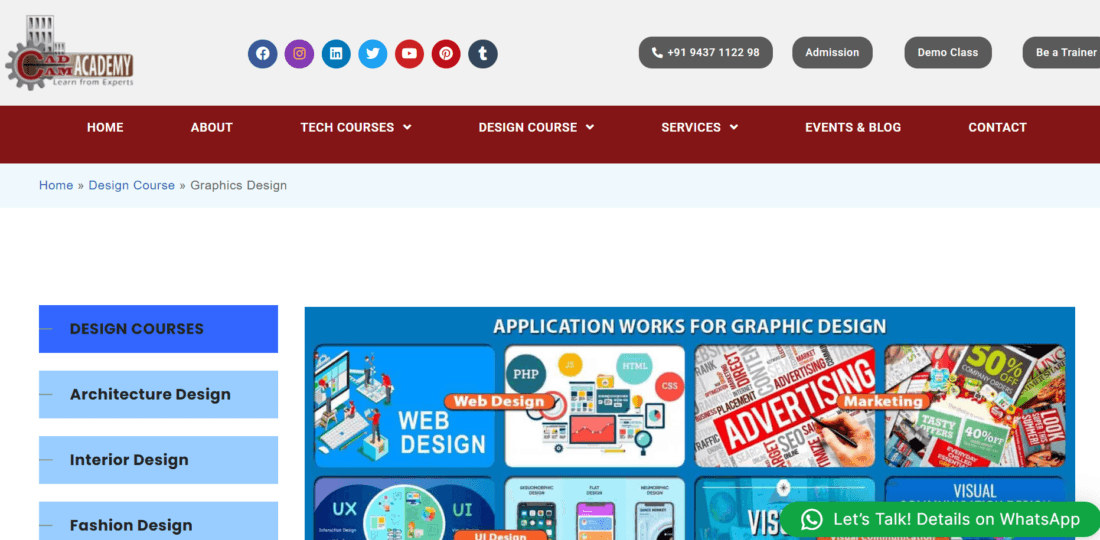The height and width of the screenshot is (540, 1100).
Task: Call the +91 9437 1122 98 phone button
Action: coord(705,53)
